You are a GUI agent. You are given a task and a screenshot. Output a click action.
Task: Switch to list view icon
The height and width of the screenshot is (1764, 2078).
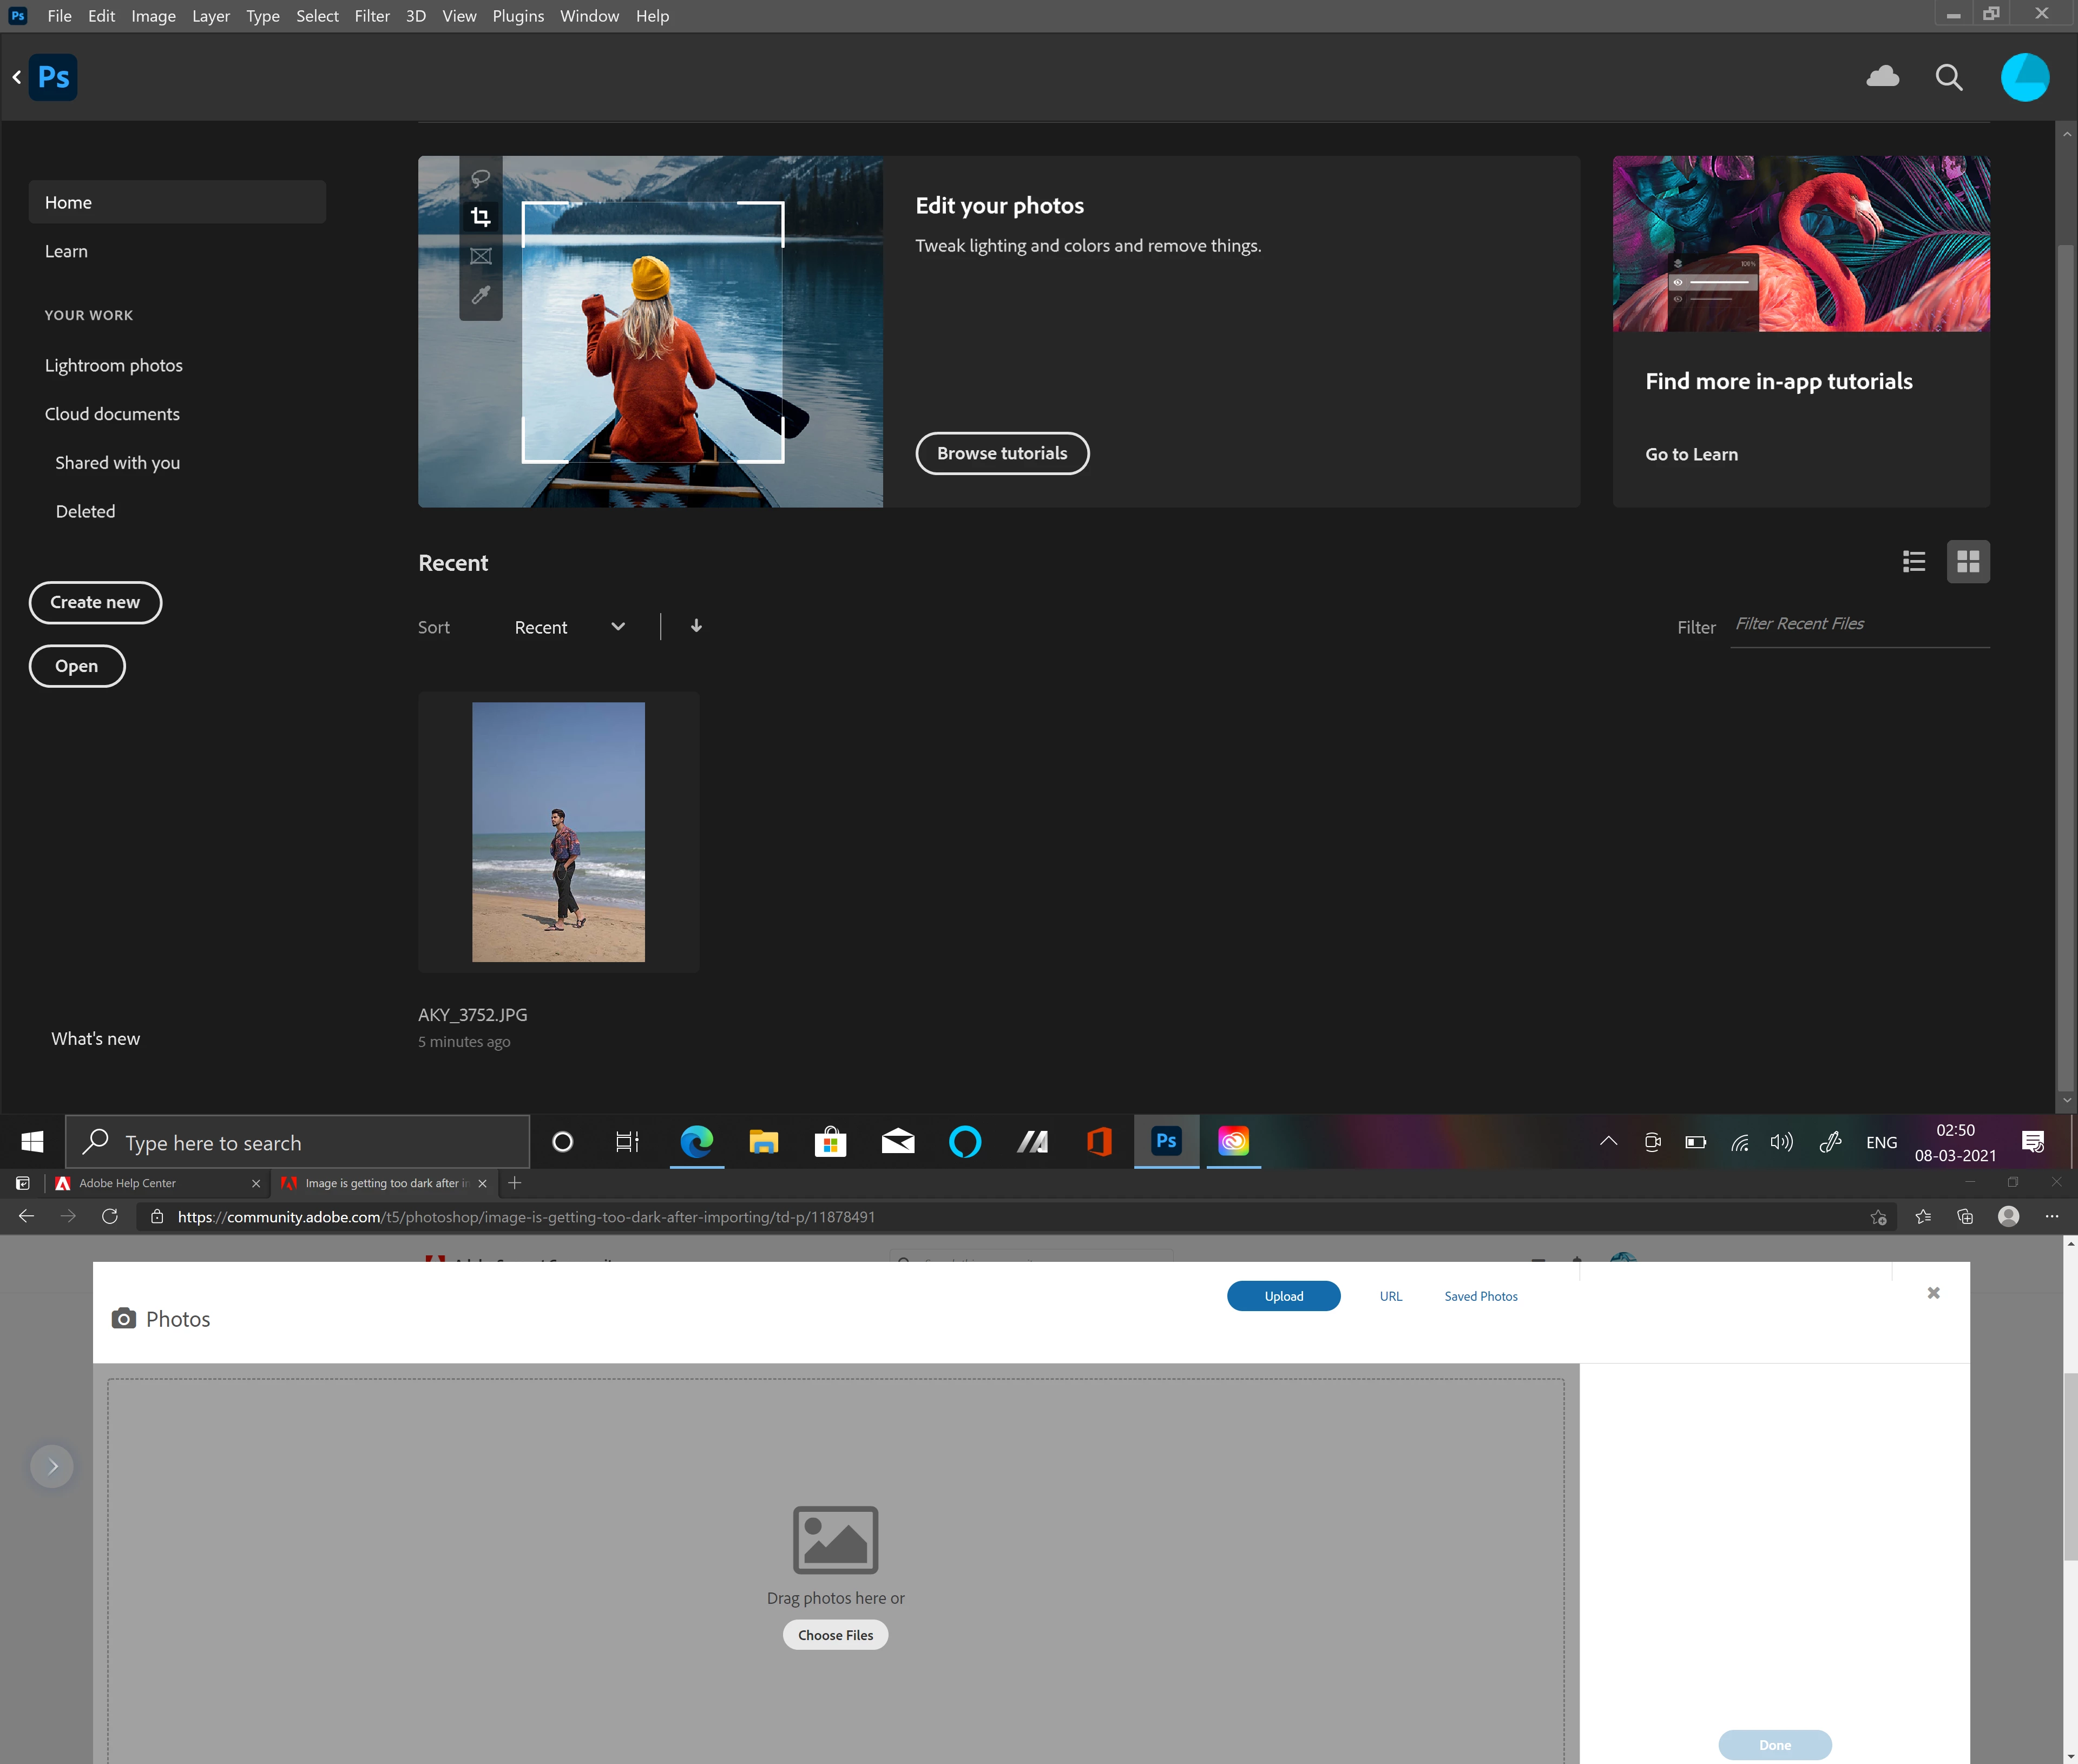(x=1913, y=562)
